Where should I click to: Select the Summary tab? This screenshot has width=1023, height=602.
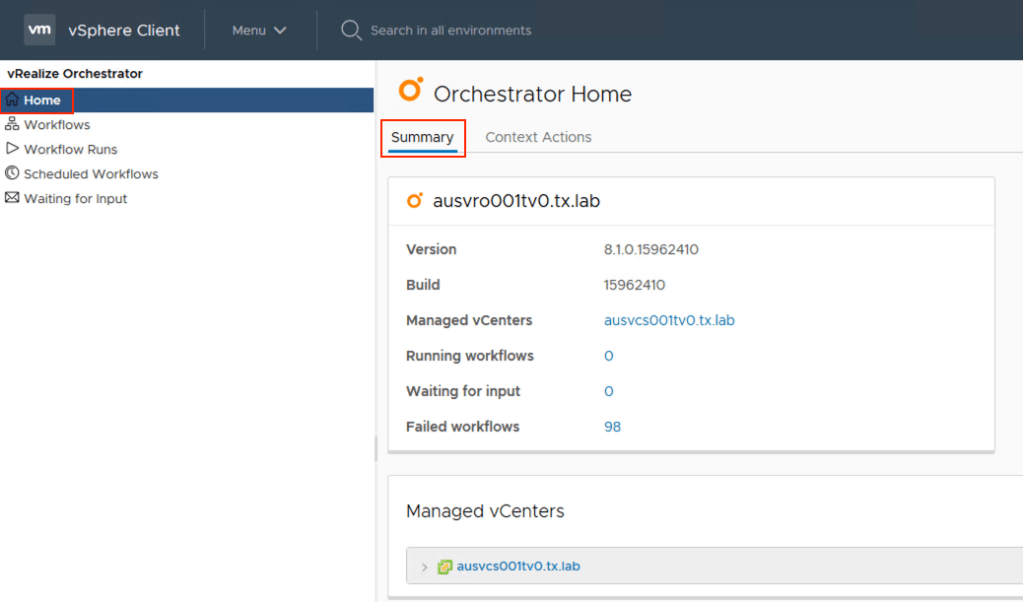pos(422,137)
